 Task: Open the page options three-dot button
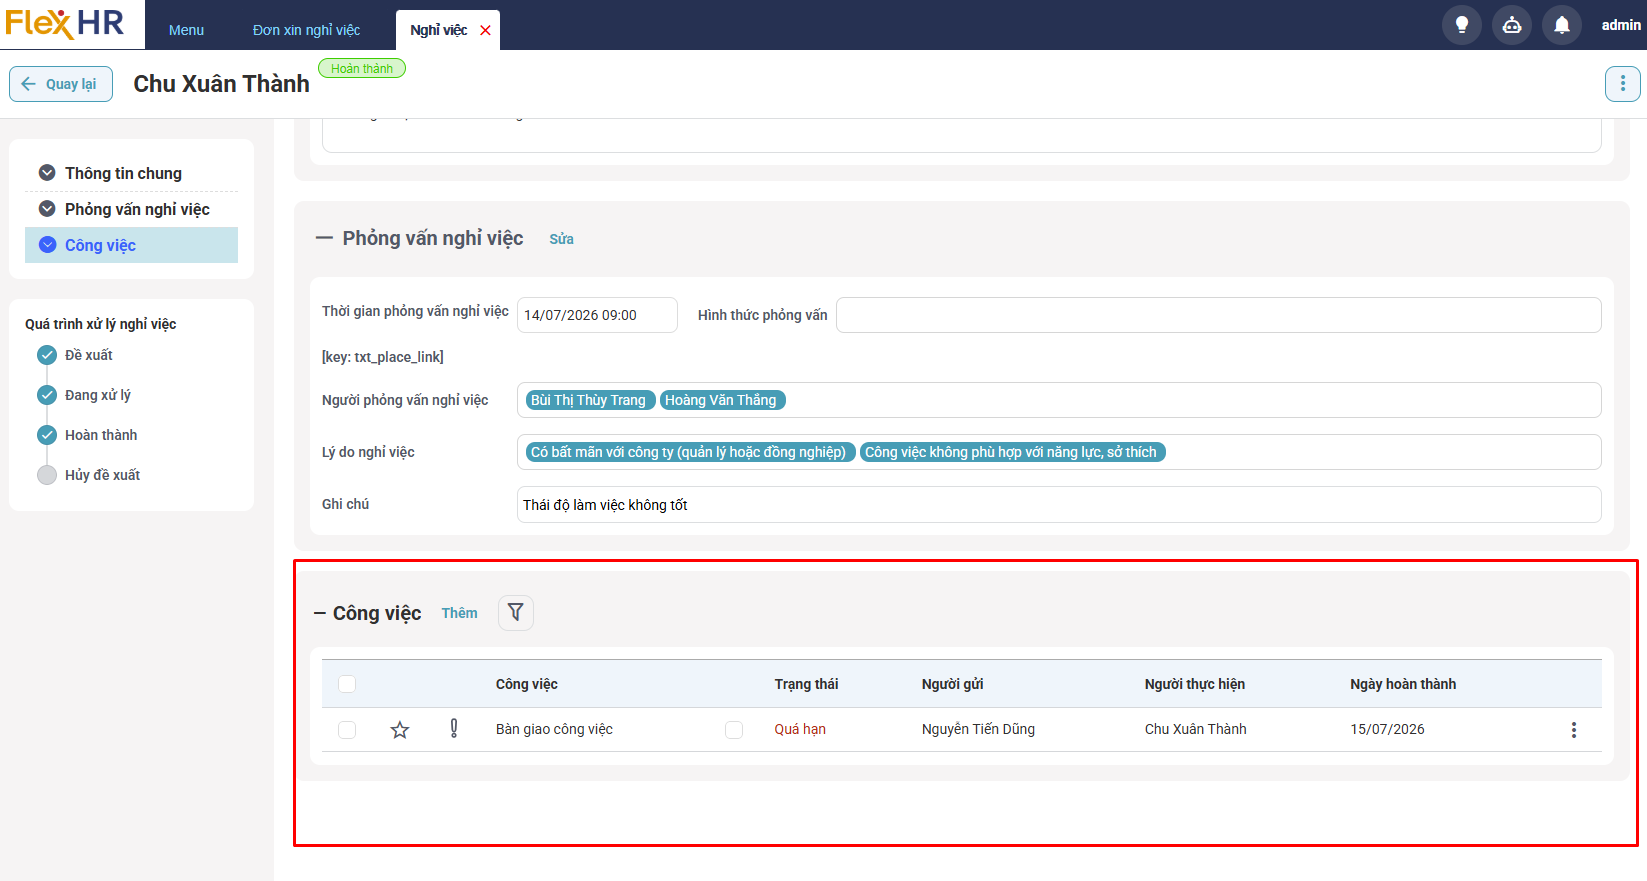(1622, 84)
